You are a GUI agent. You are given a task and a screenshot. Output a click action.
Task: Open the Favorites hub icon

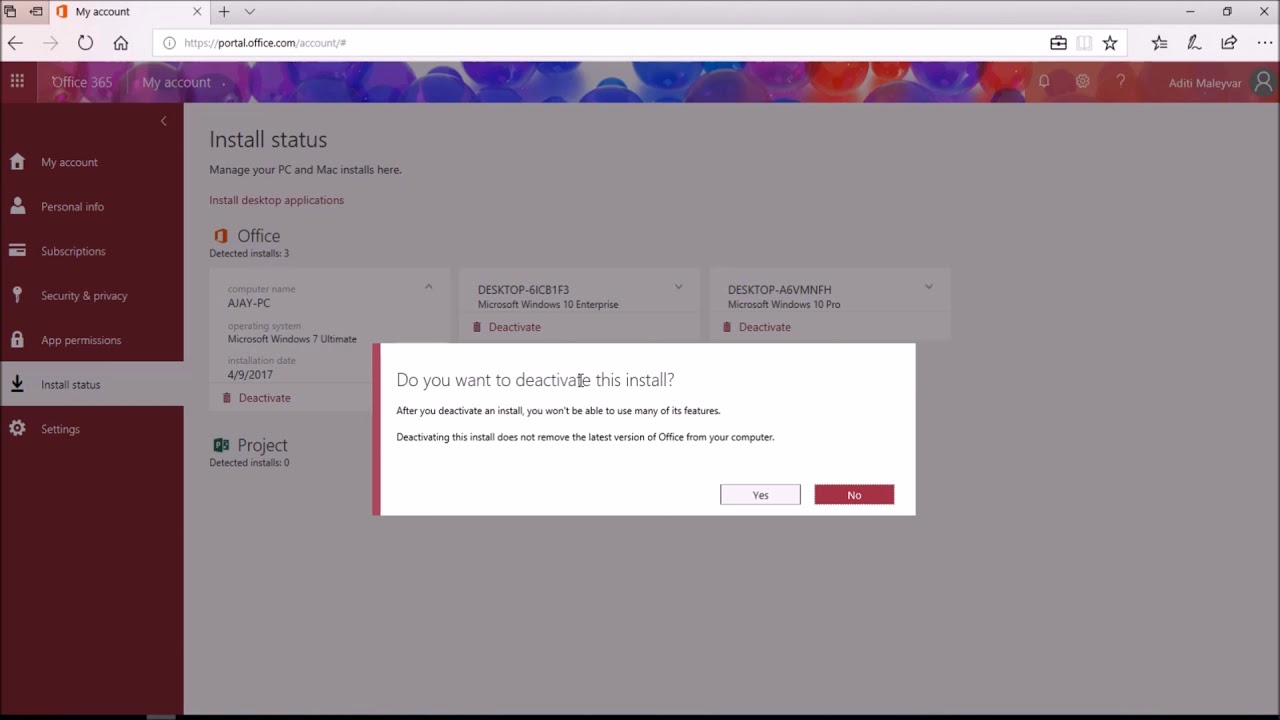(x=1159, y=43)
